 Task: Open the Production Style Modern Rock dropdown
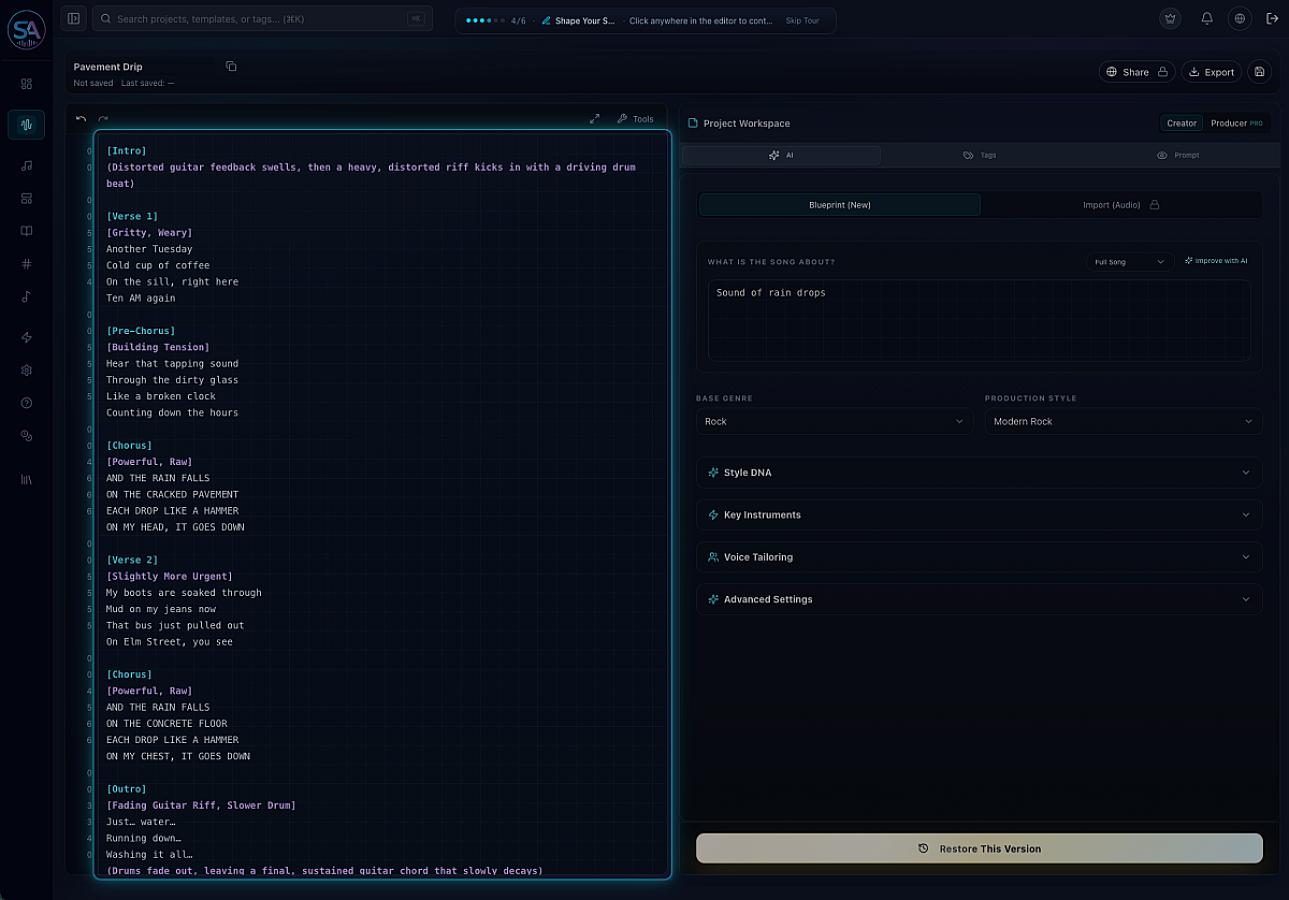click(1123, 421)
